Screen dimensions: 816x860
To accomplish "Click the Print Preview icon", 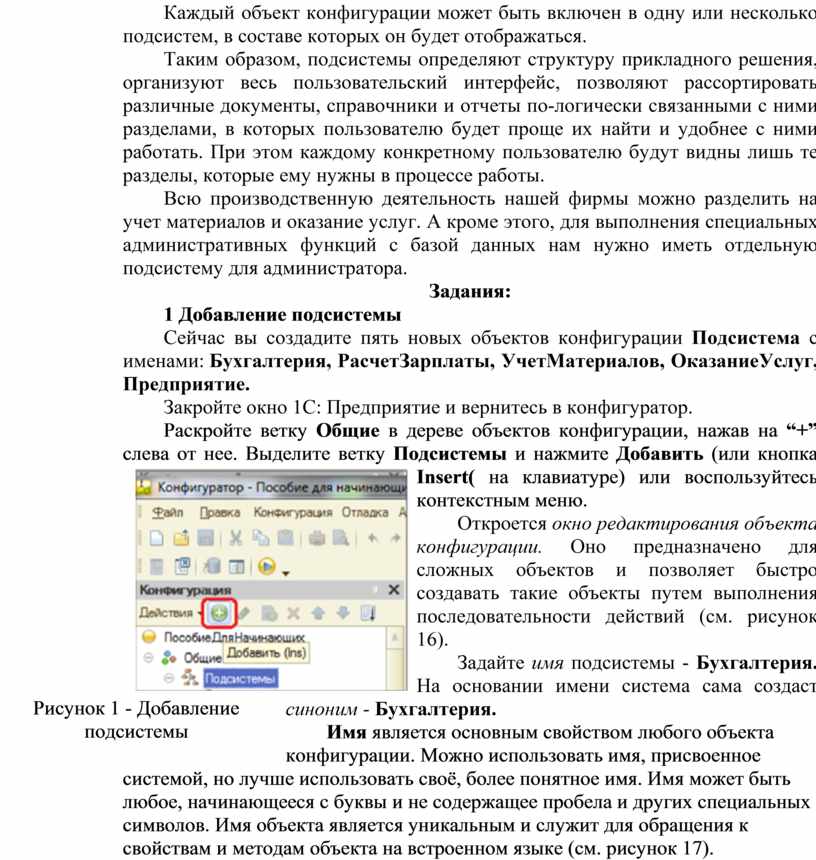I will click(x=341, y=538).
